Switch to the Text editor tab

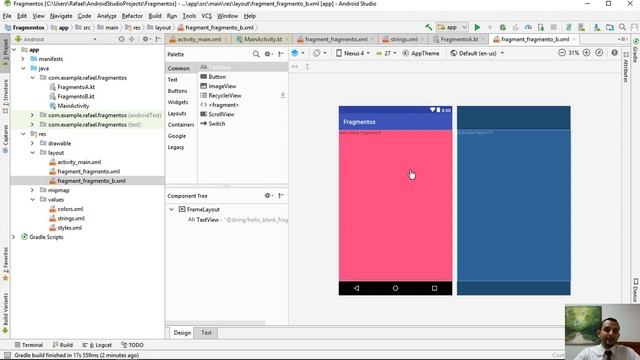(x=206, y=333)
